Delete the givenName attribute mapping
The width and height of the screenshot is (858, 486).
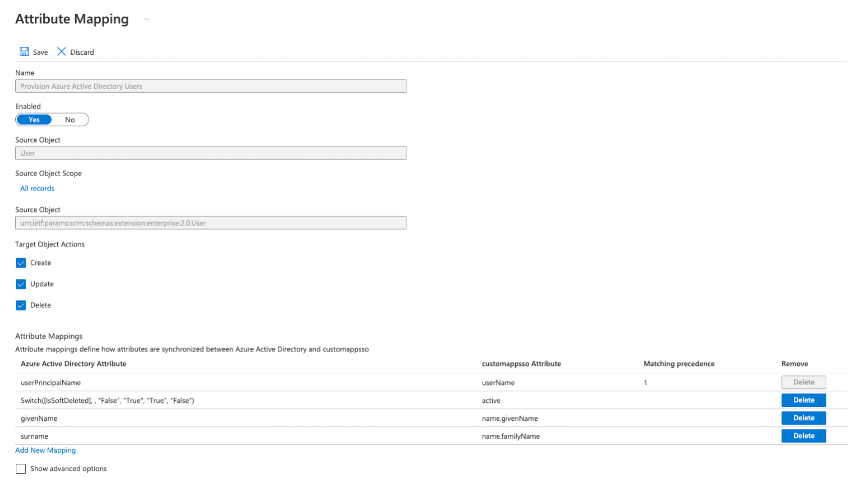(x=803, y=418)
